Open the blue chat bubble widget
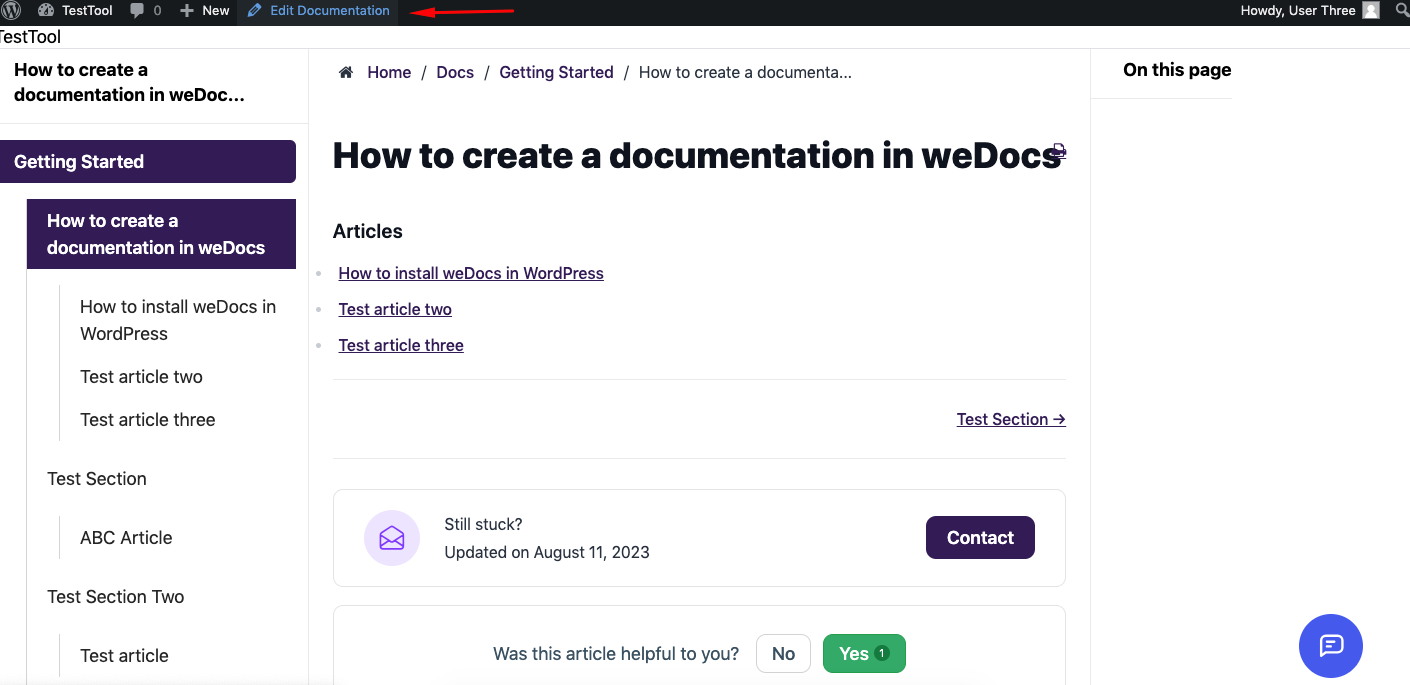Screen dimensions: 1410x685 click(1331, 646)
